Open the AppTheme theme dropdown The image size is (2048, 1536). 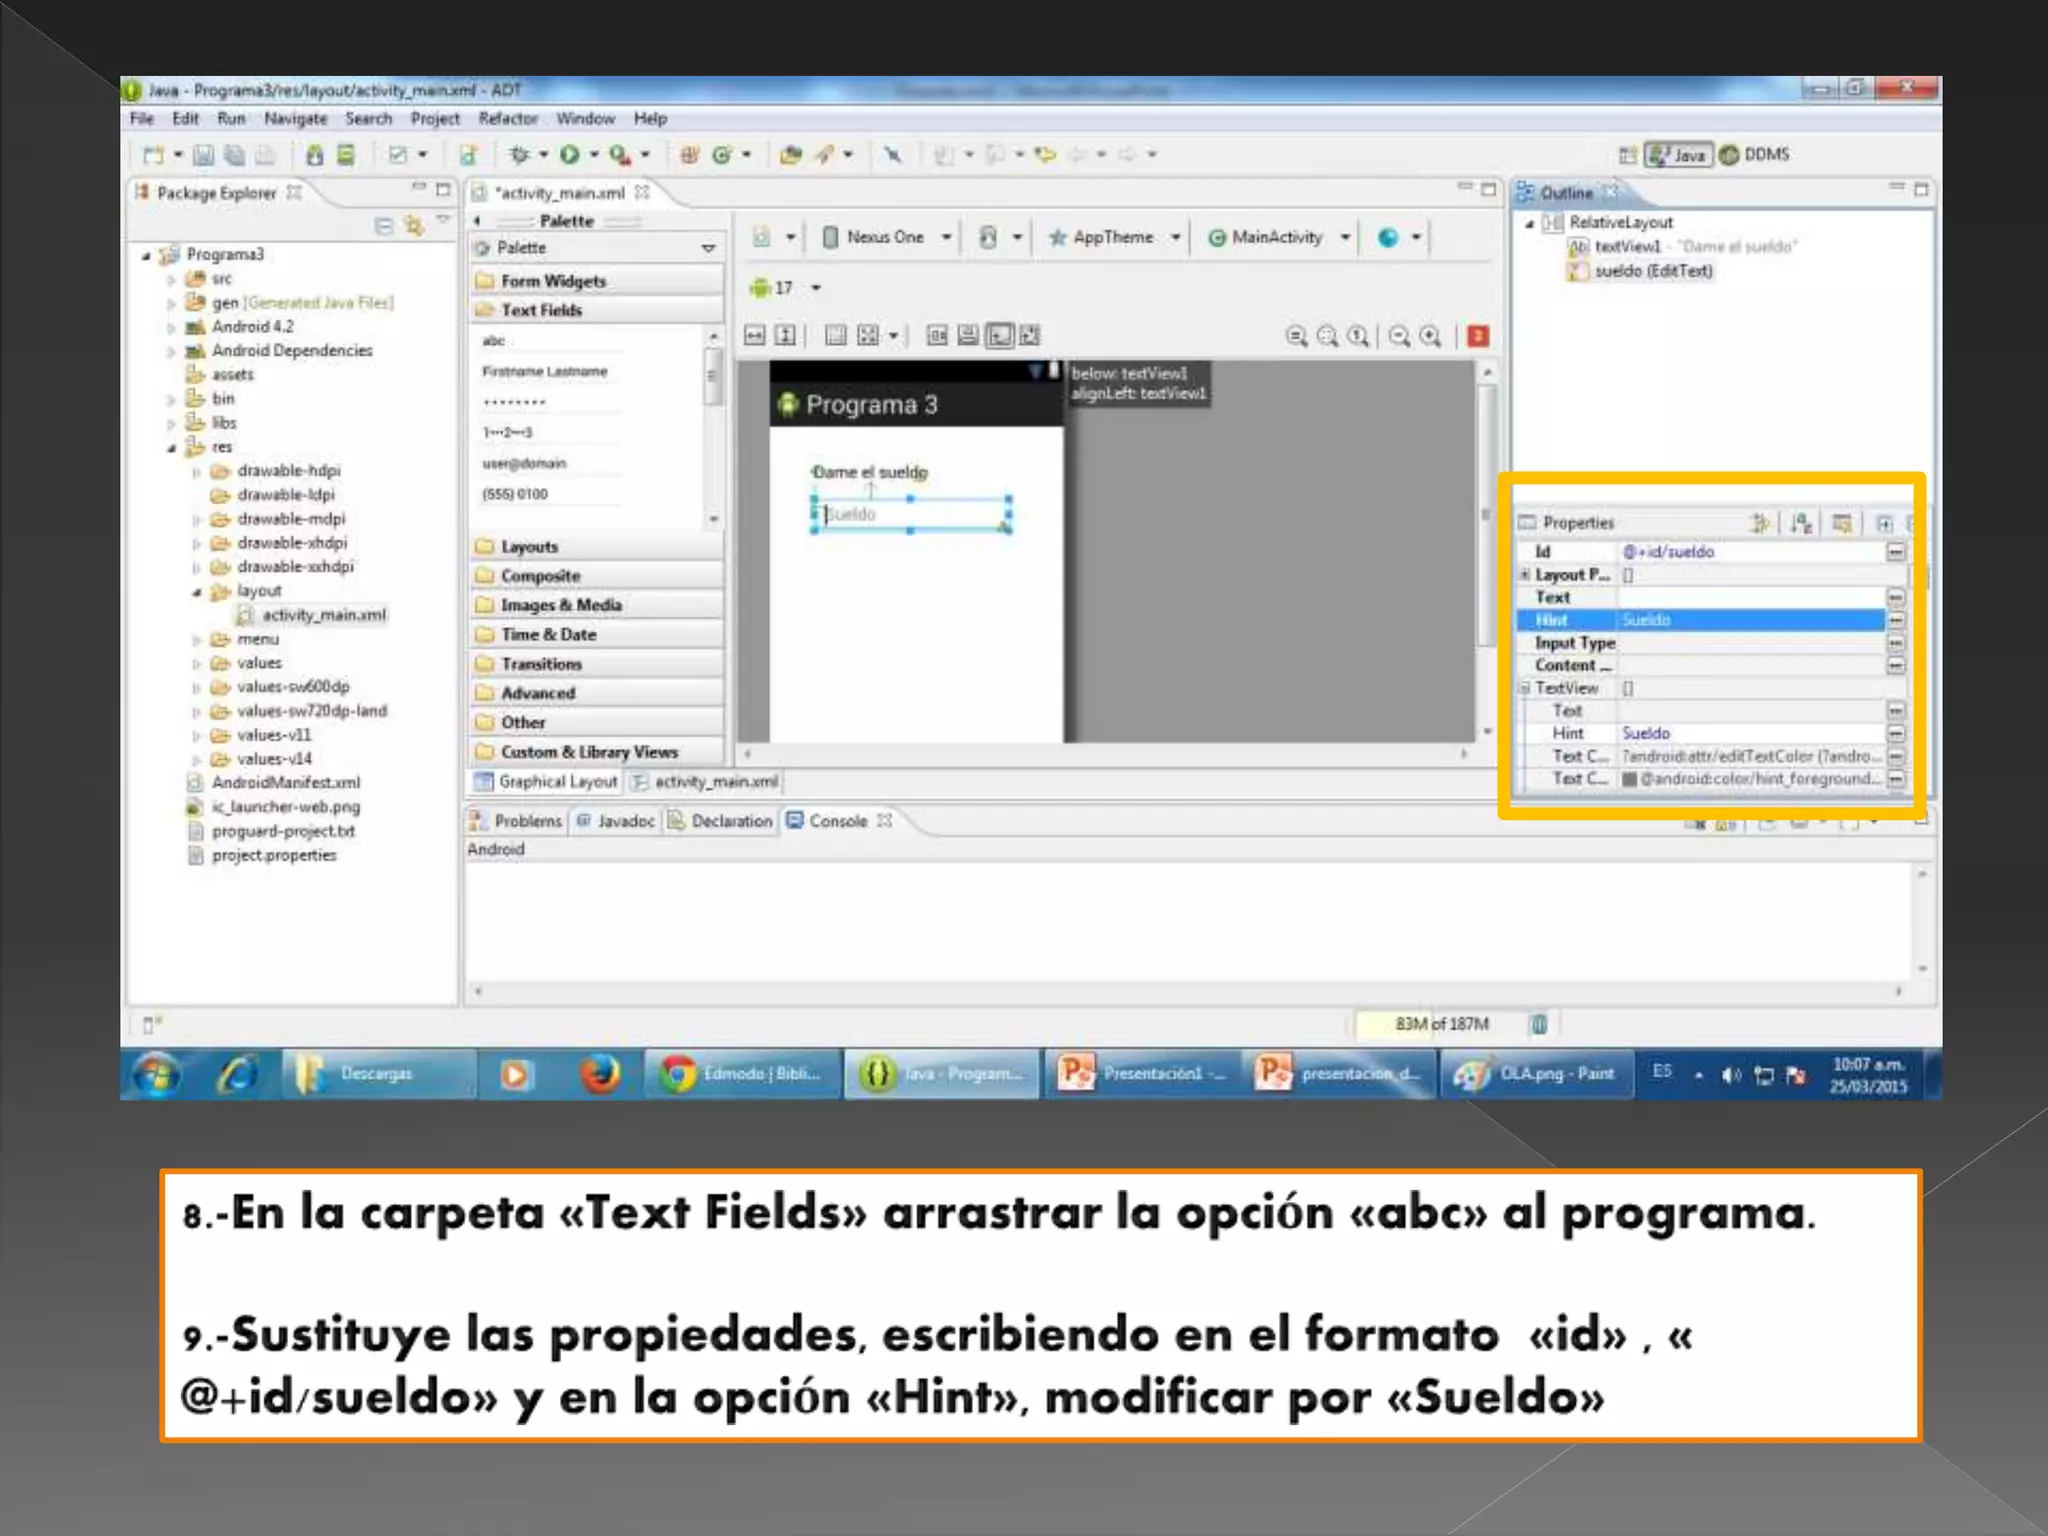(1114, 237)
